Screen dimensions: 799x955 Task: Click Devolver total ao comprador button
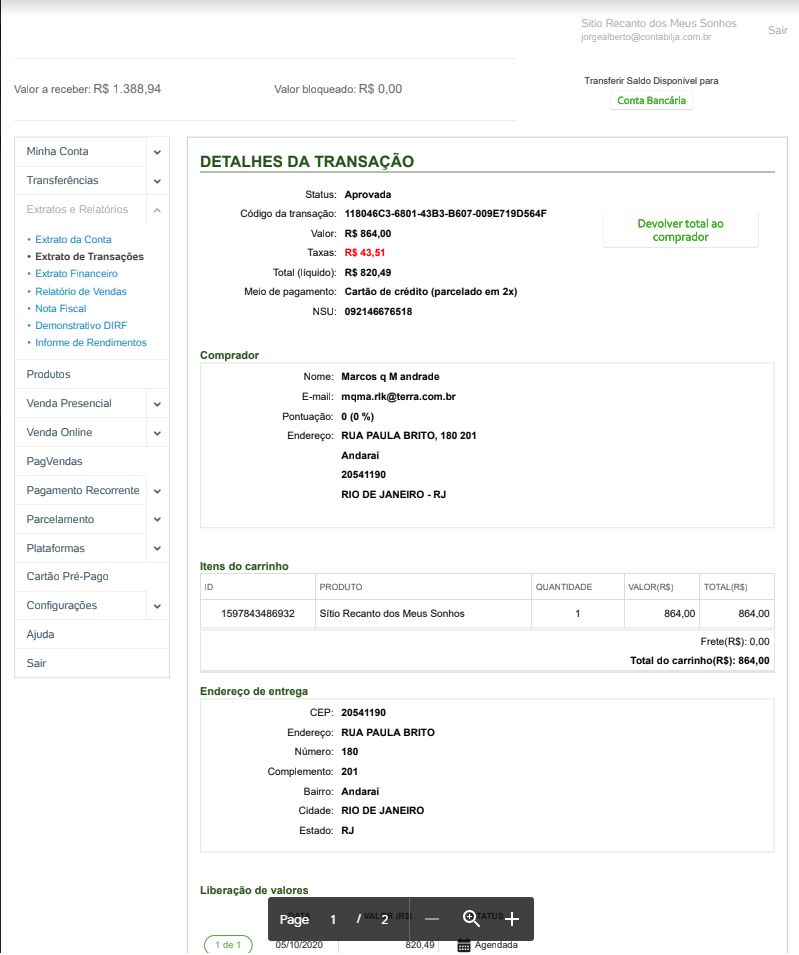click(680, 230)
